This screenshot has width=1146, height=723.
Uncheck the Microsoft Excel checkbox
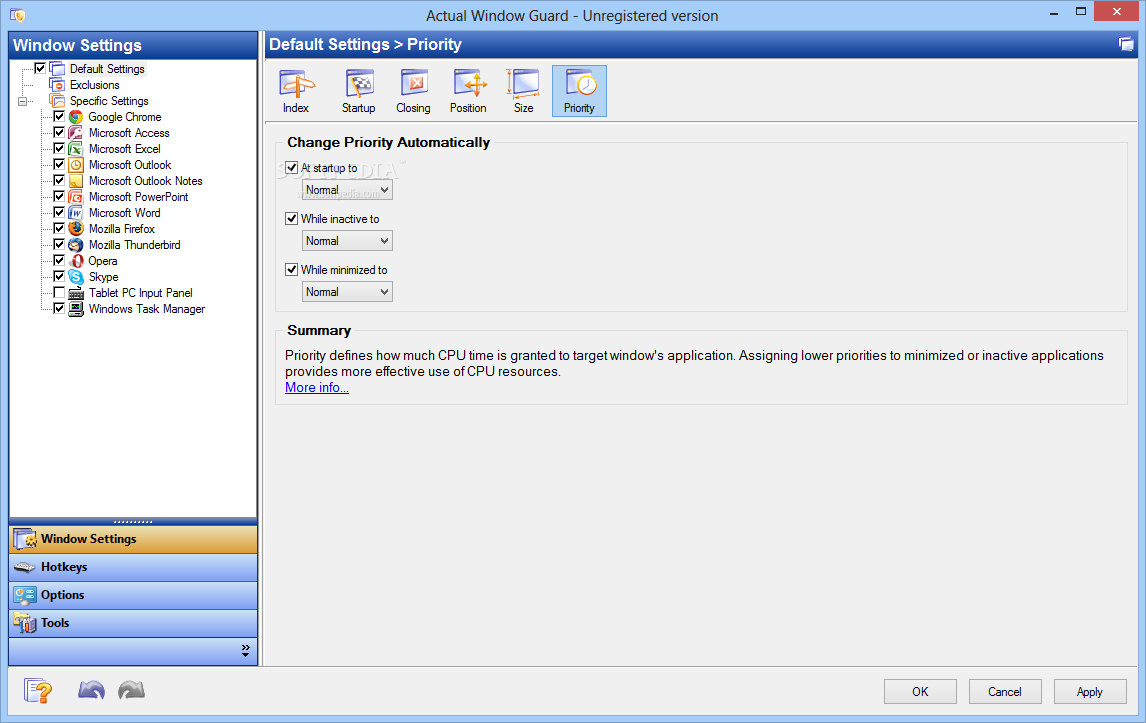coord(59,148)
